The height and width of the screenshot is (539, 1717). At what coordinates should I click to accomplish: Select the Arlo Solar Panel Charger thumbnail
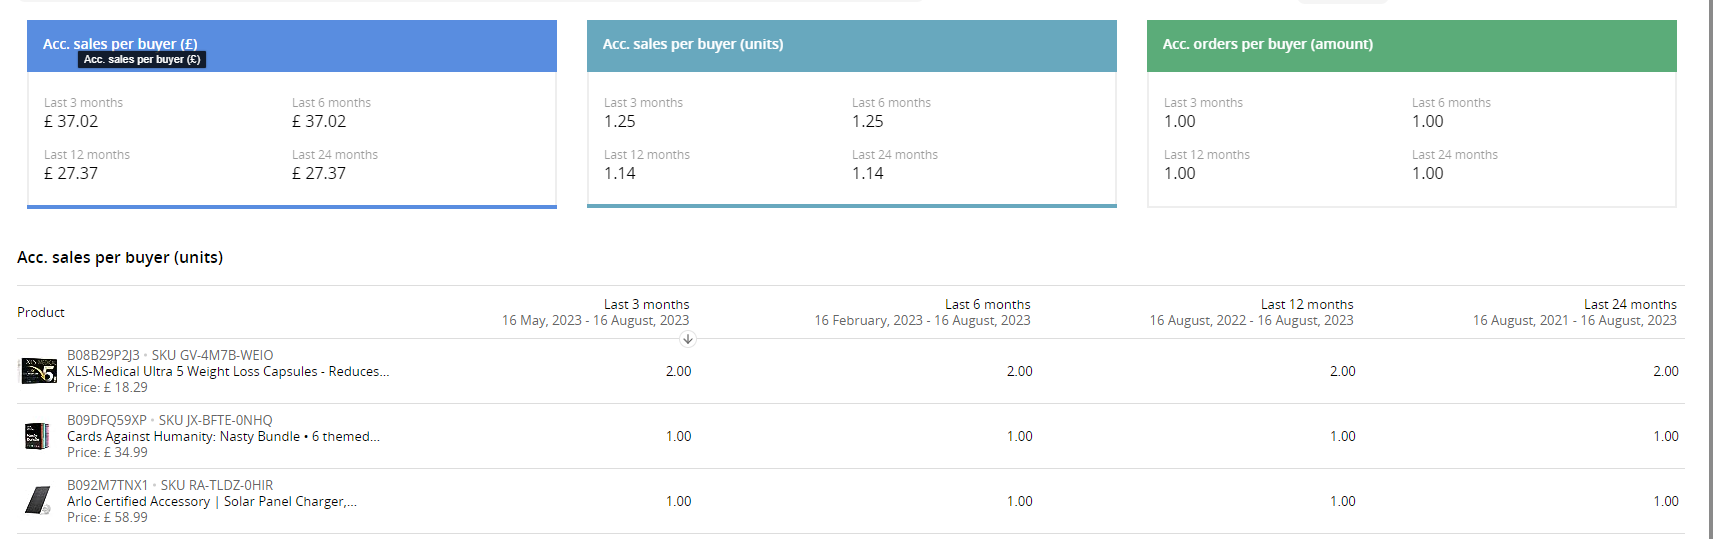coord(38,500)
